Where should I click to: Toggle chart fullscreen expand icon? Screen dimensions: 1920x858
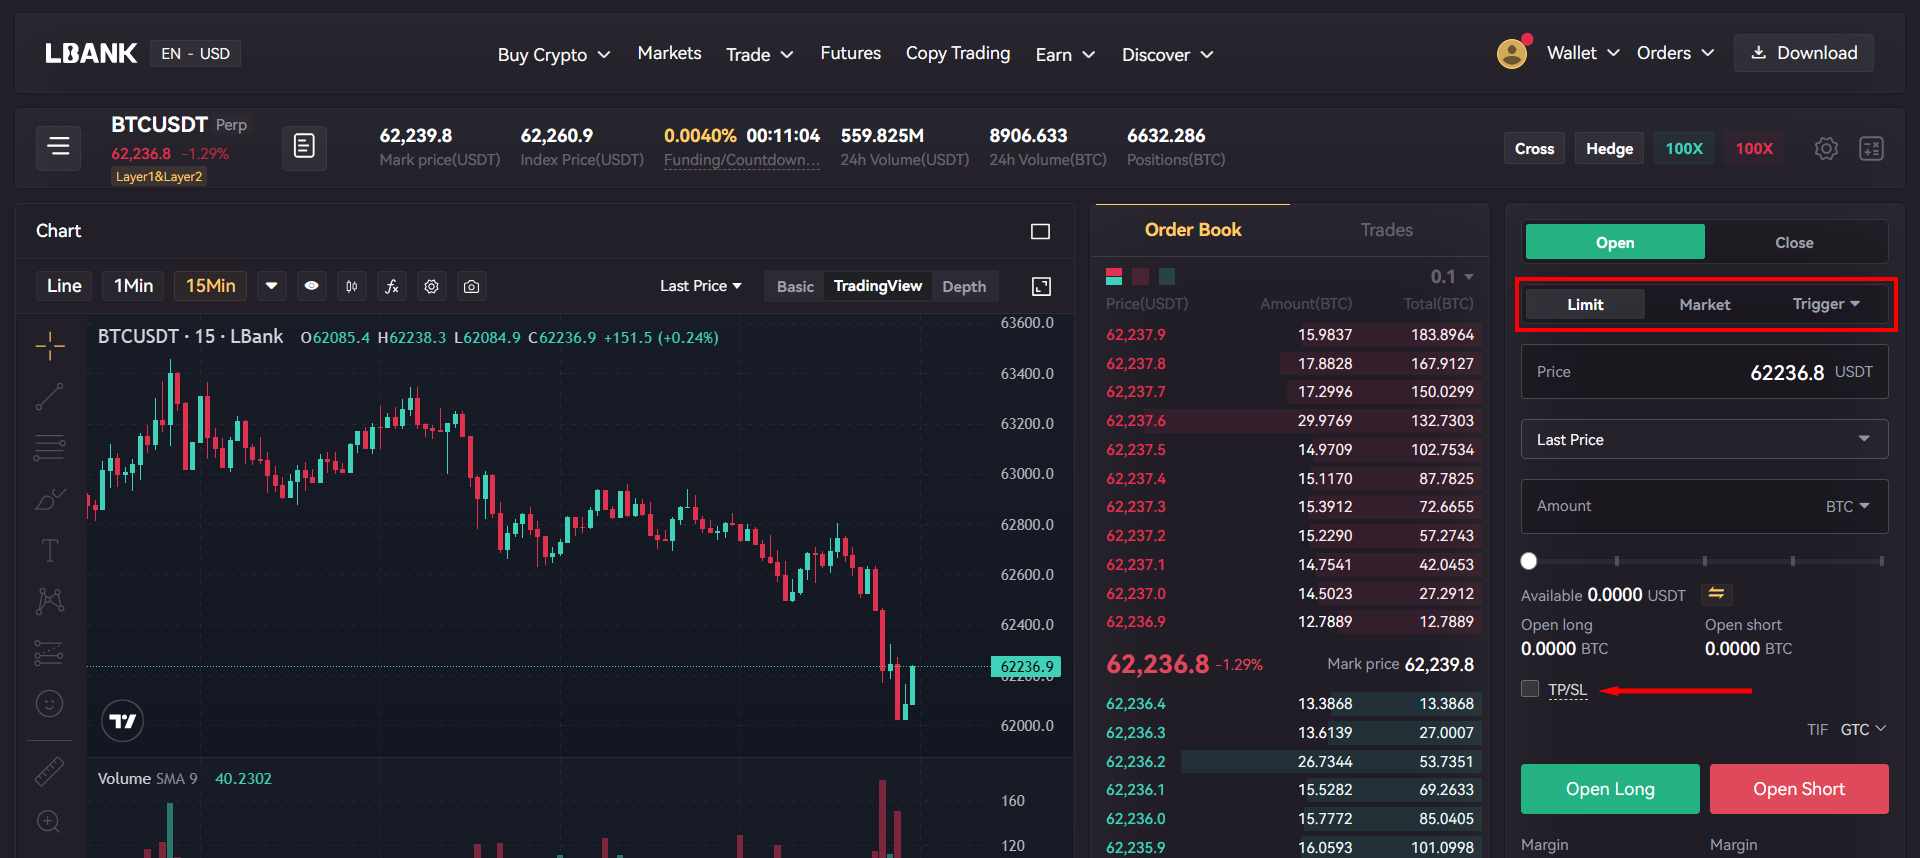point(1041,287)
